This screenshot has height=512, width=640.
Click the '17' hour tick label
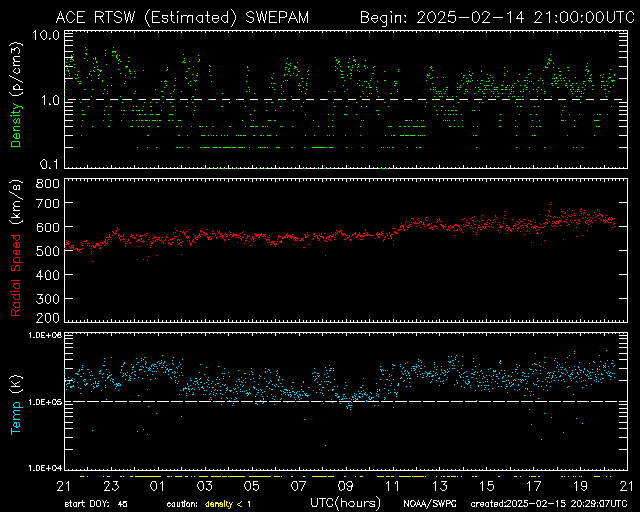[x=533, y=486]
